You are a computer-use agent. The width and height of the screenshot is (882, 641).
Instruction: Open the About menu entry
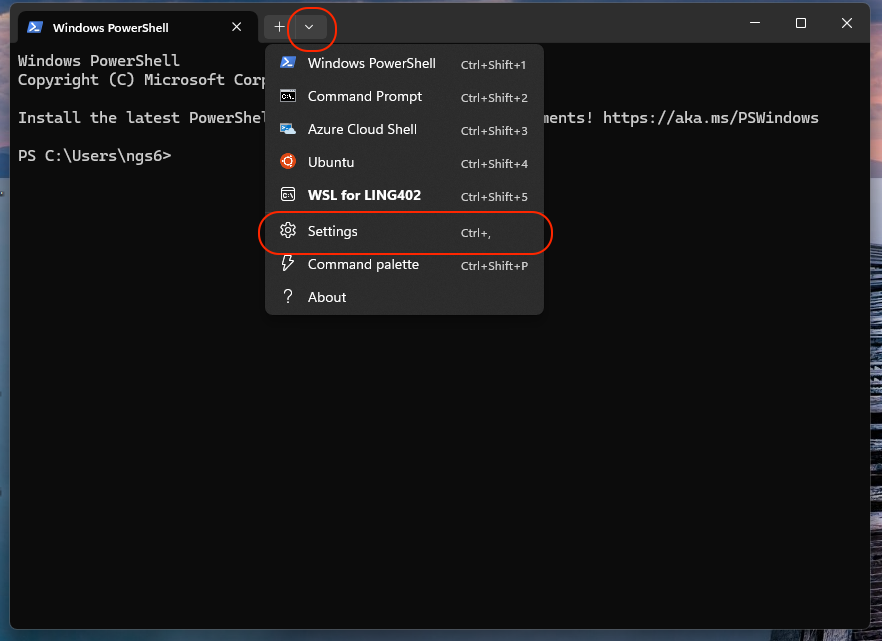coord(404,297)
